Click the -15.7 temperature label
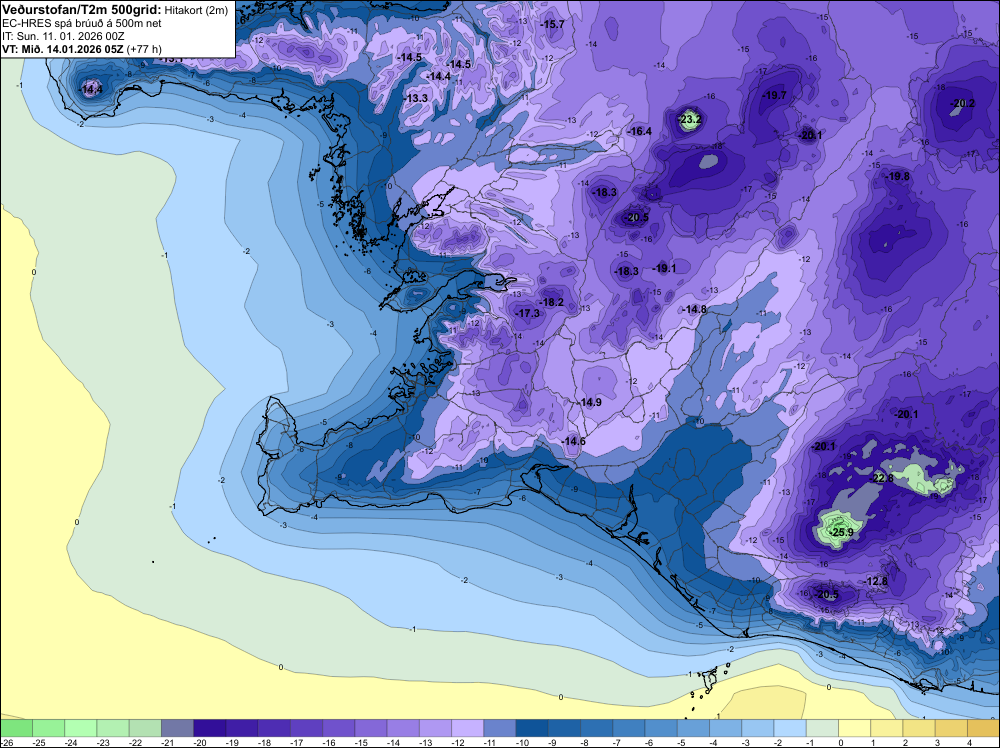The width and height of the screenshot is (1000, 748). (552, 24)
